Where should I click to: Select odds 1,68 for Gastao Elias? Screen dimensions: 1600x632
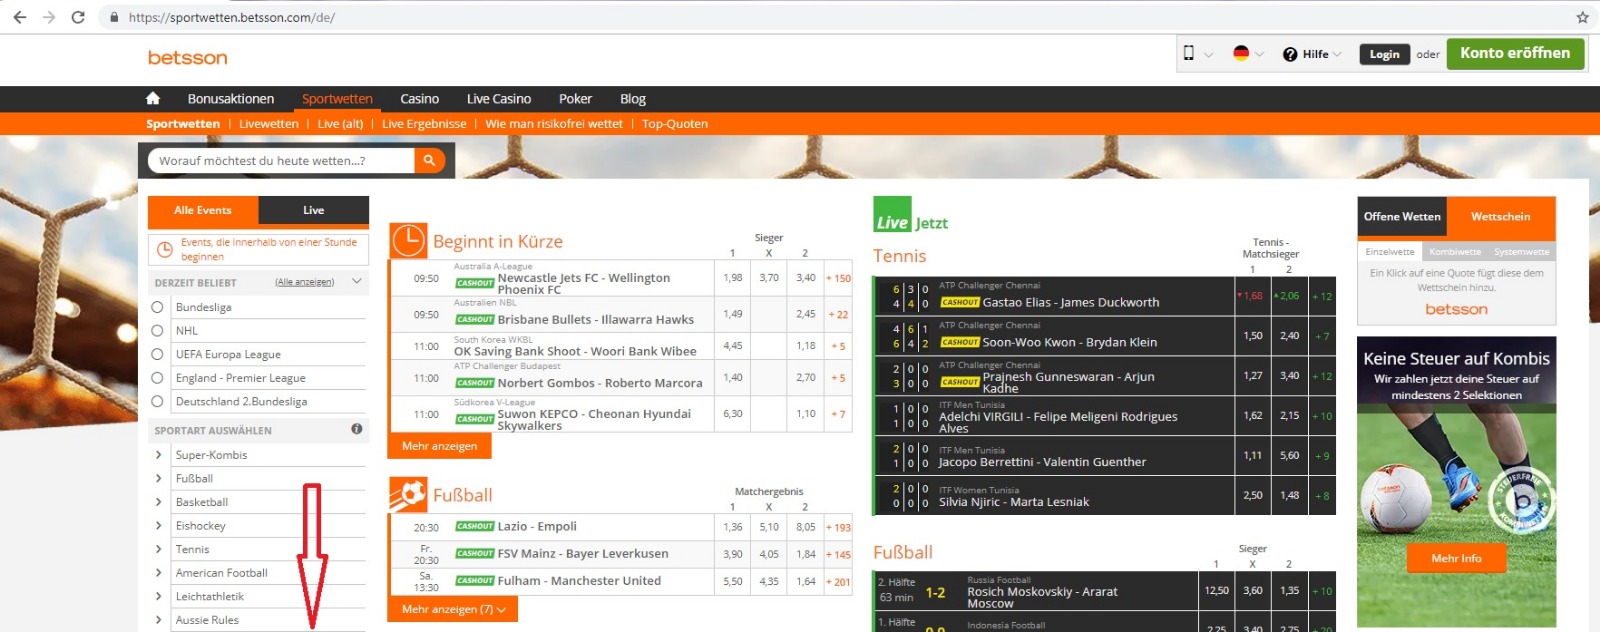pyautogui.click(x=1251, y=296)
